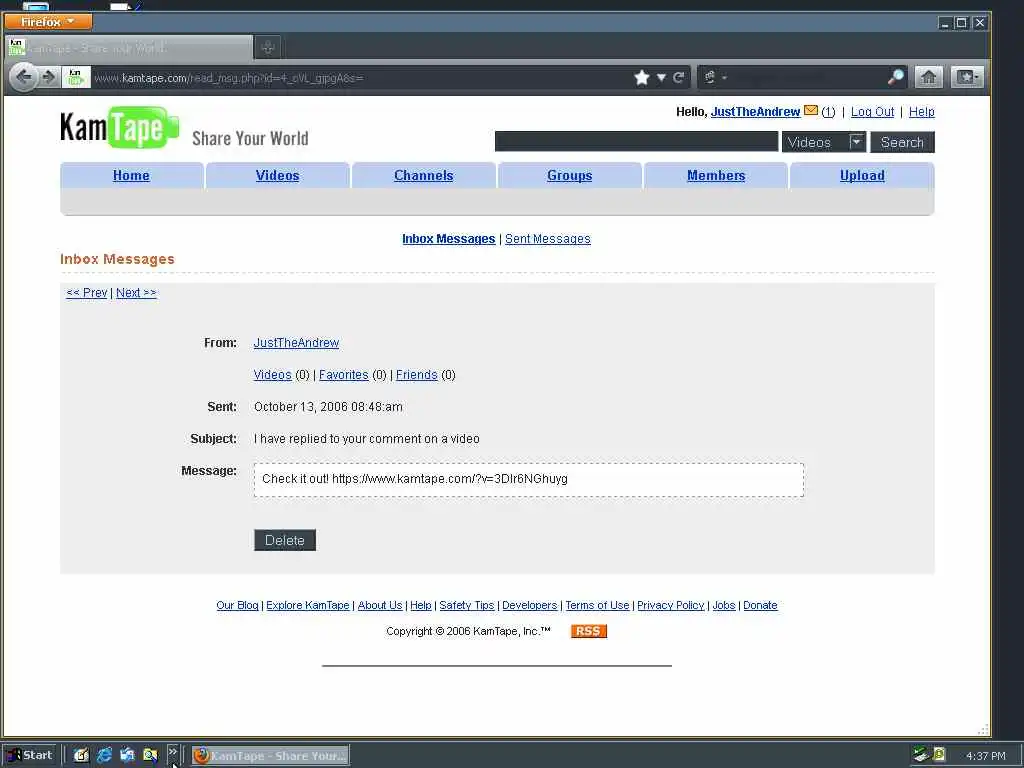Click the browser forward arrow button
This screenshot has height=768, width=1024.
(x=49, y=78)
